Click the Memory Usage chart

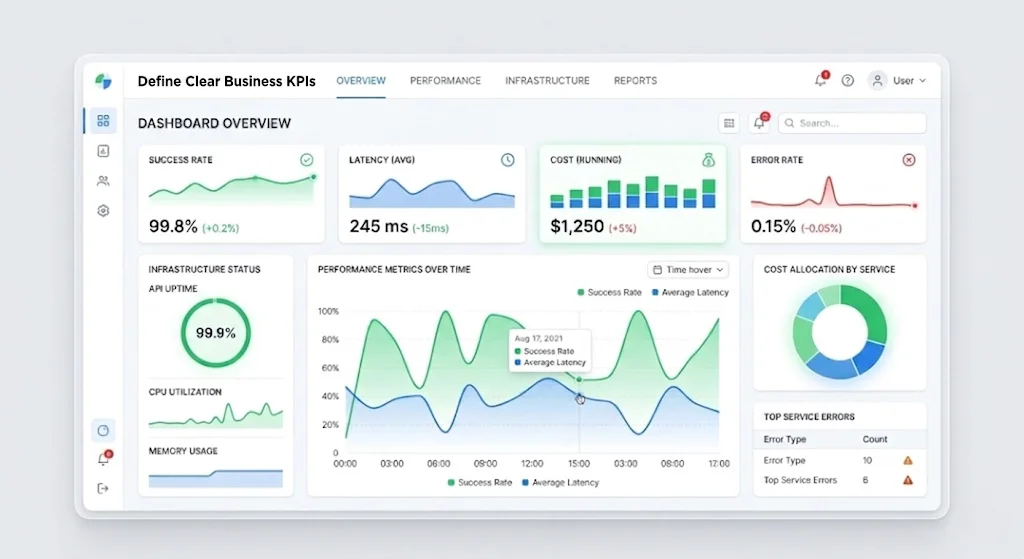click(x=216, y=478)
